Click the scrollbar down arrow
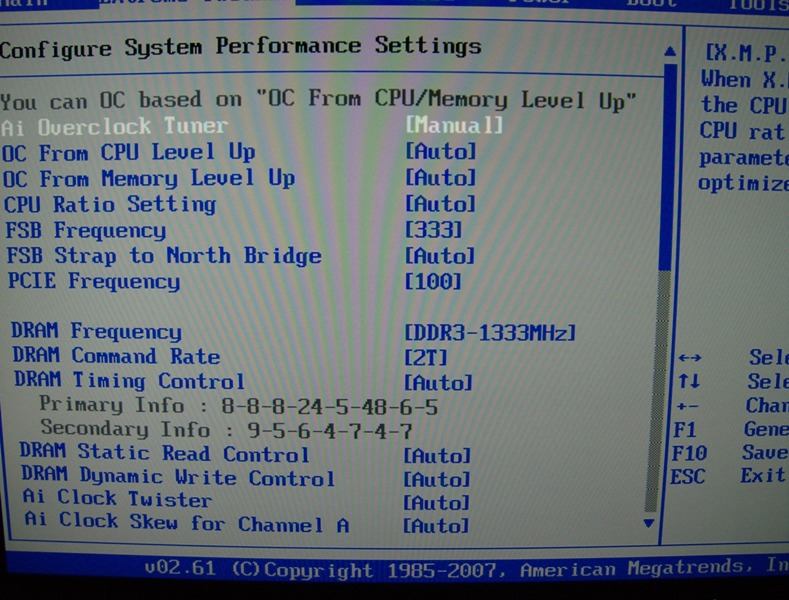The height and width of the screenshot is (600, 789). 649,523
